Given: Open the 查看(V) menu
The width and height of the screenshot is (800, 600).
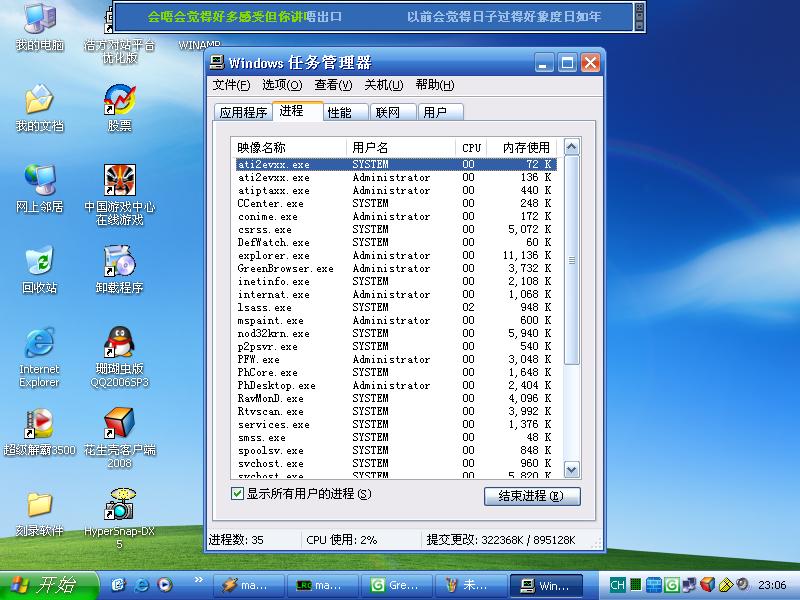Looking at the screenshot, I should coord(333,85).
